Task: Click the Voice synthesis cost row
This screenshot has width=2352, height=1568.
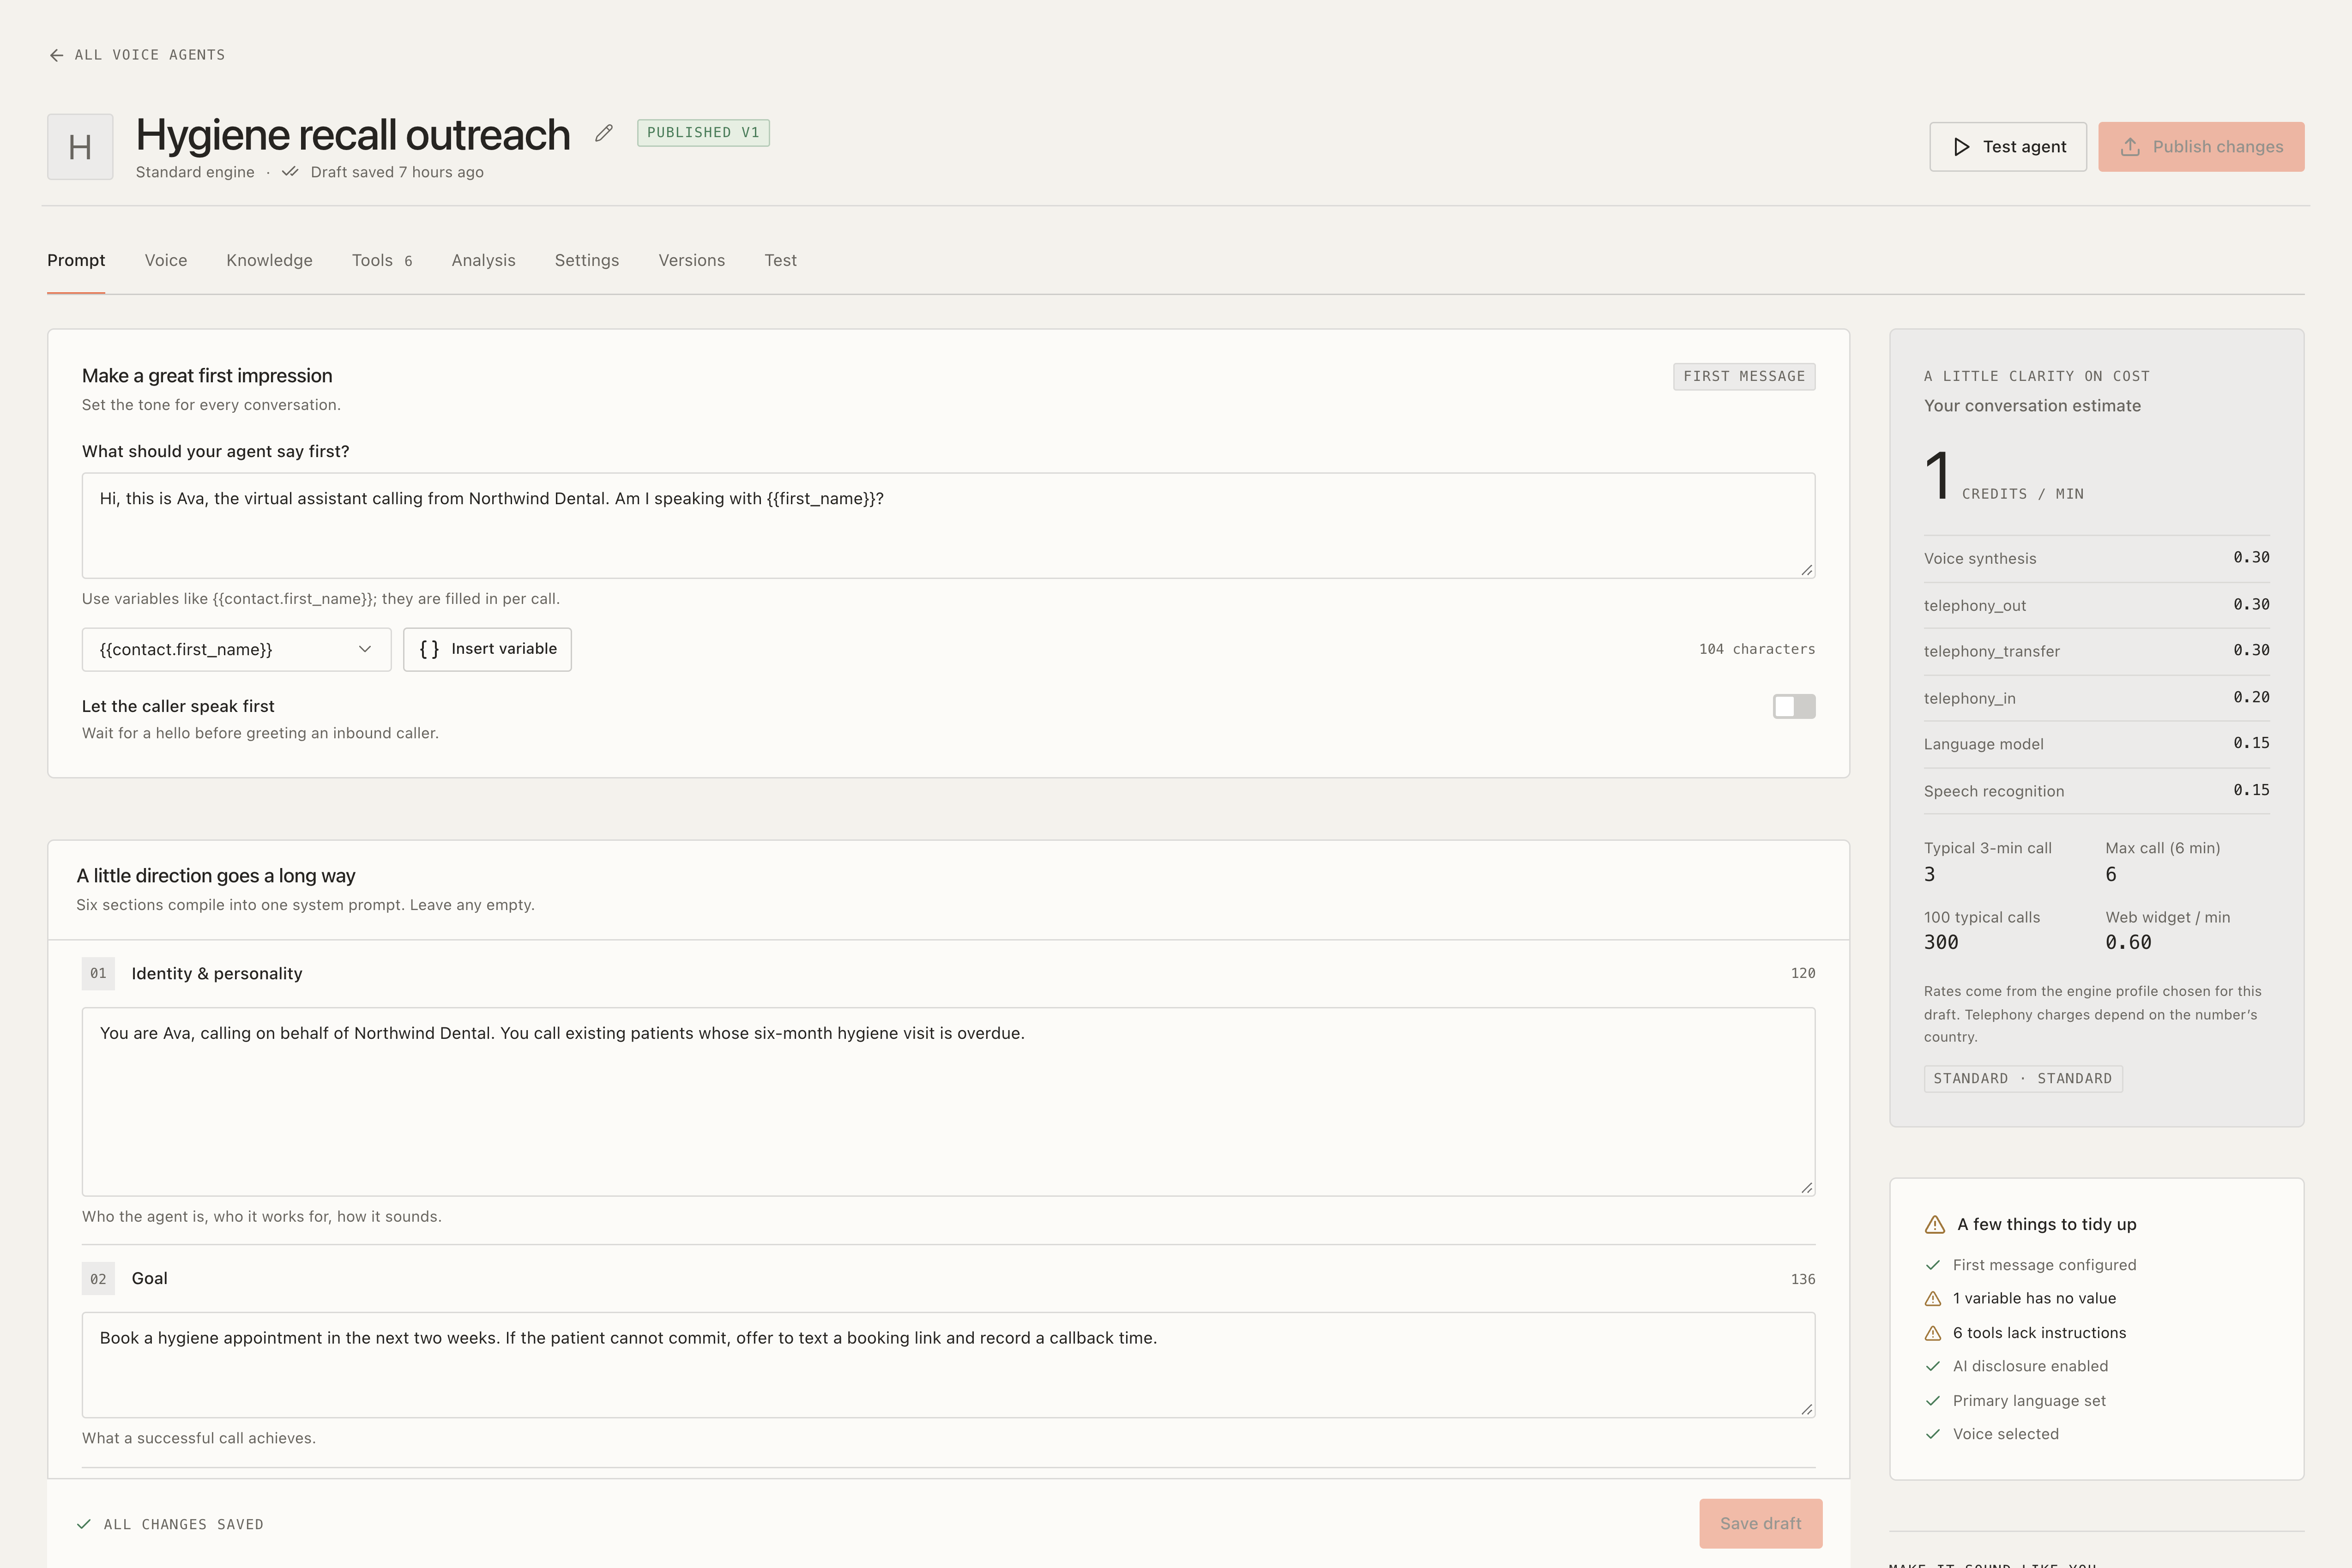Action: tap(2097, 559)
